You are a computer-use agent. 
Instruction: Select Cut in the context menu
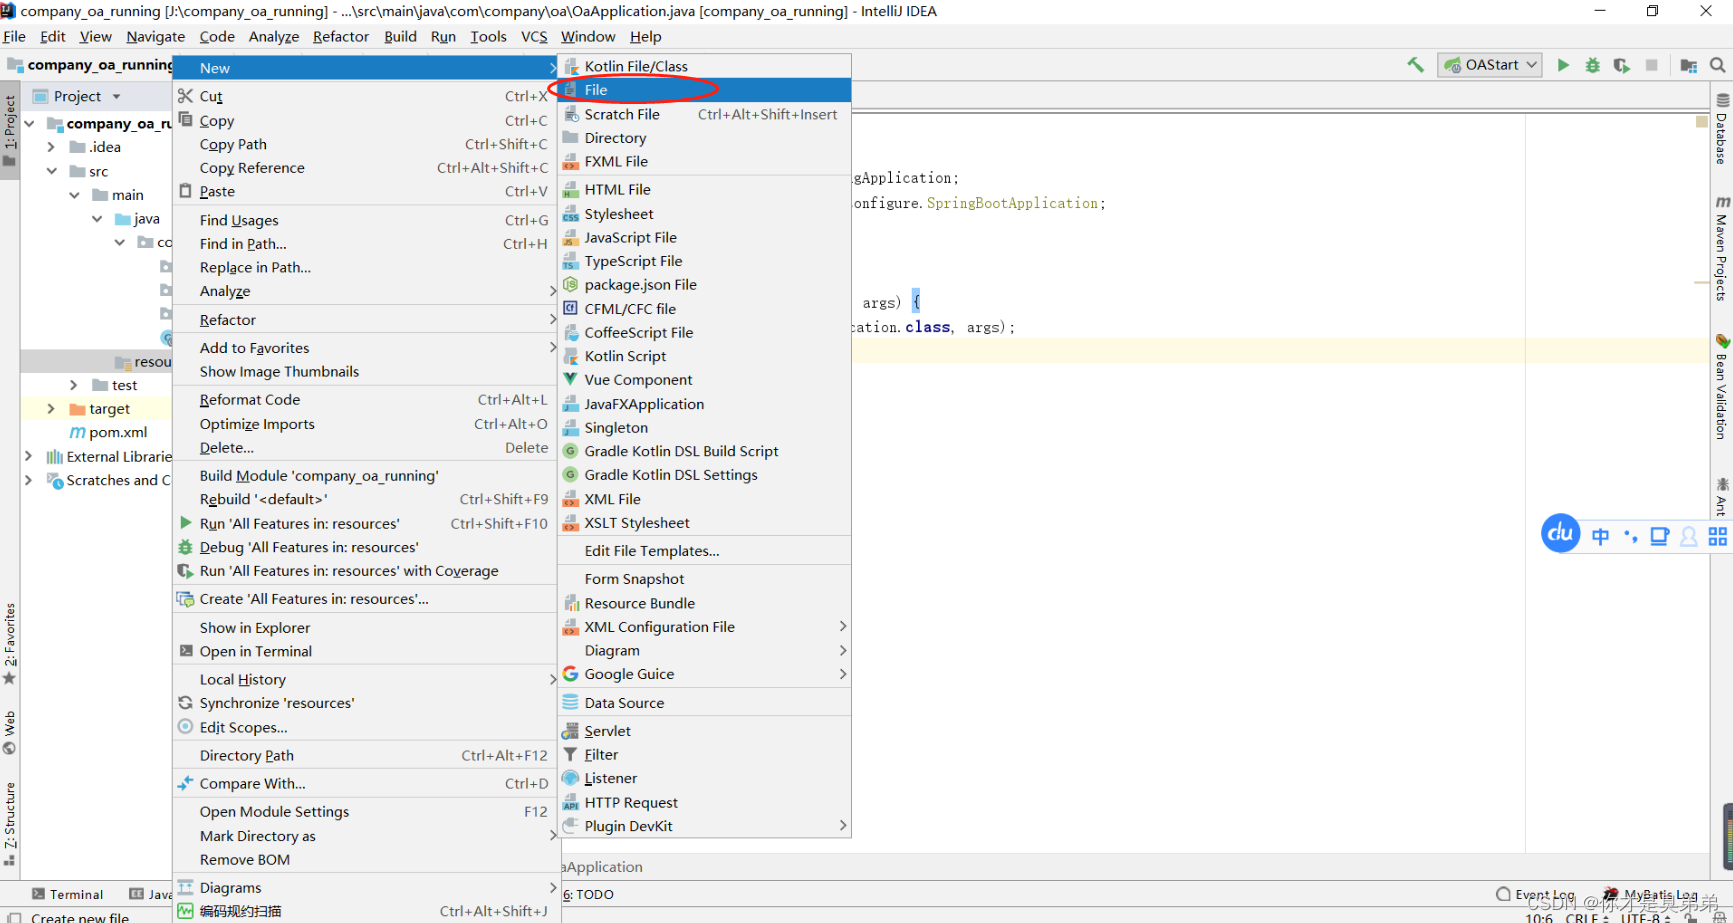coord(365,96)
